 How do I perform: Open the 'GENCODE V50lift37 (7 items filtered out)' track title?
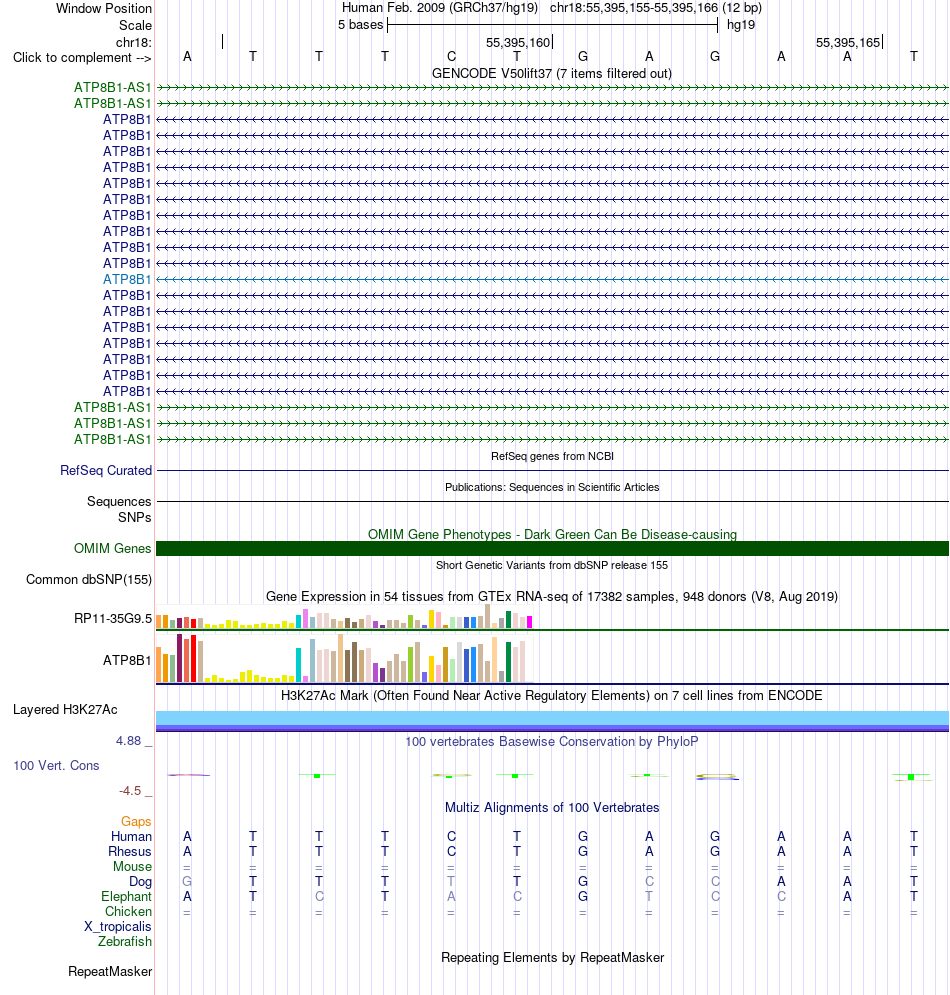pos(551,74)
